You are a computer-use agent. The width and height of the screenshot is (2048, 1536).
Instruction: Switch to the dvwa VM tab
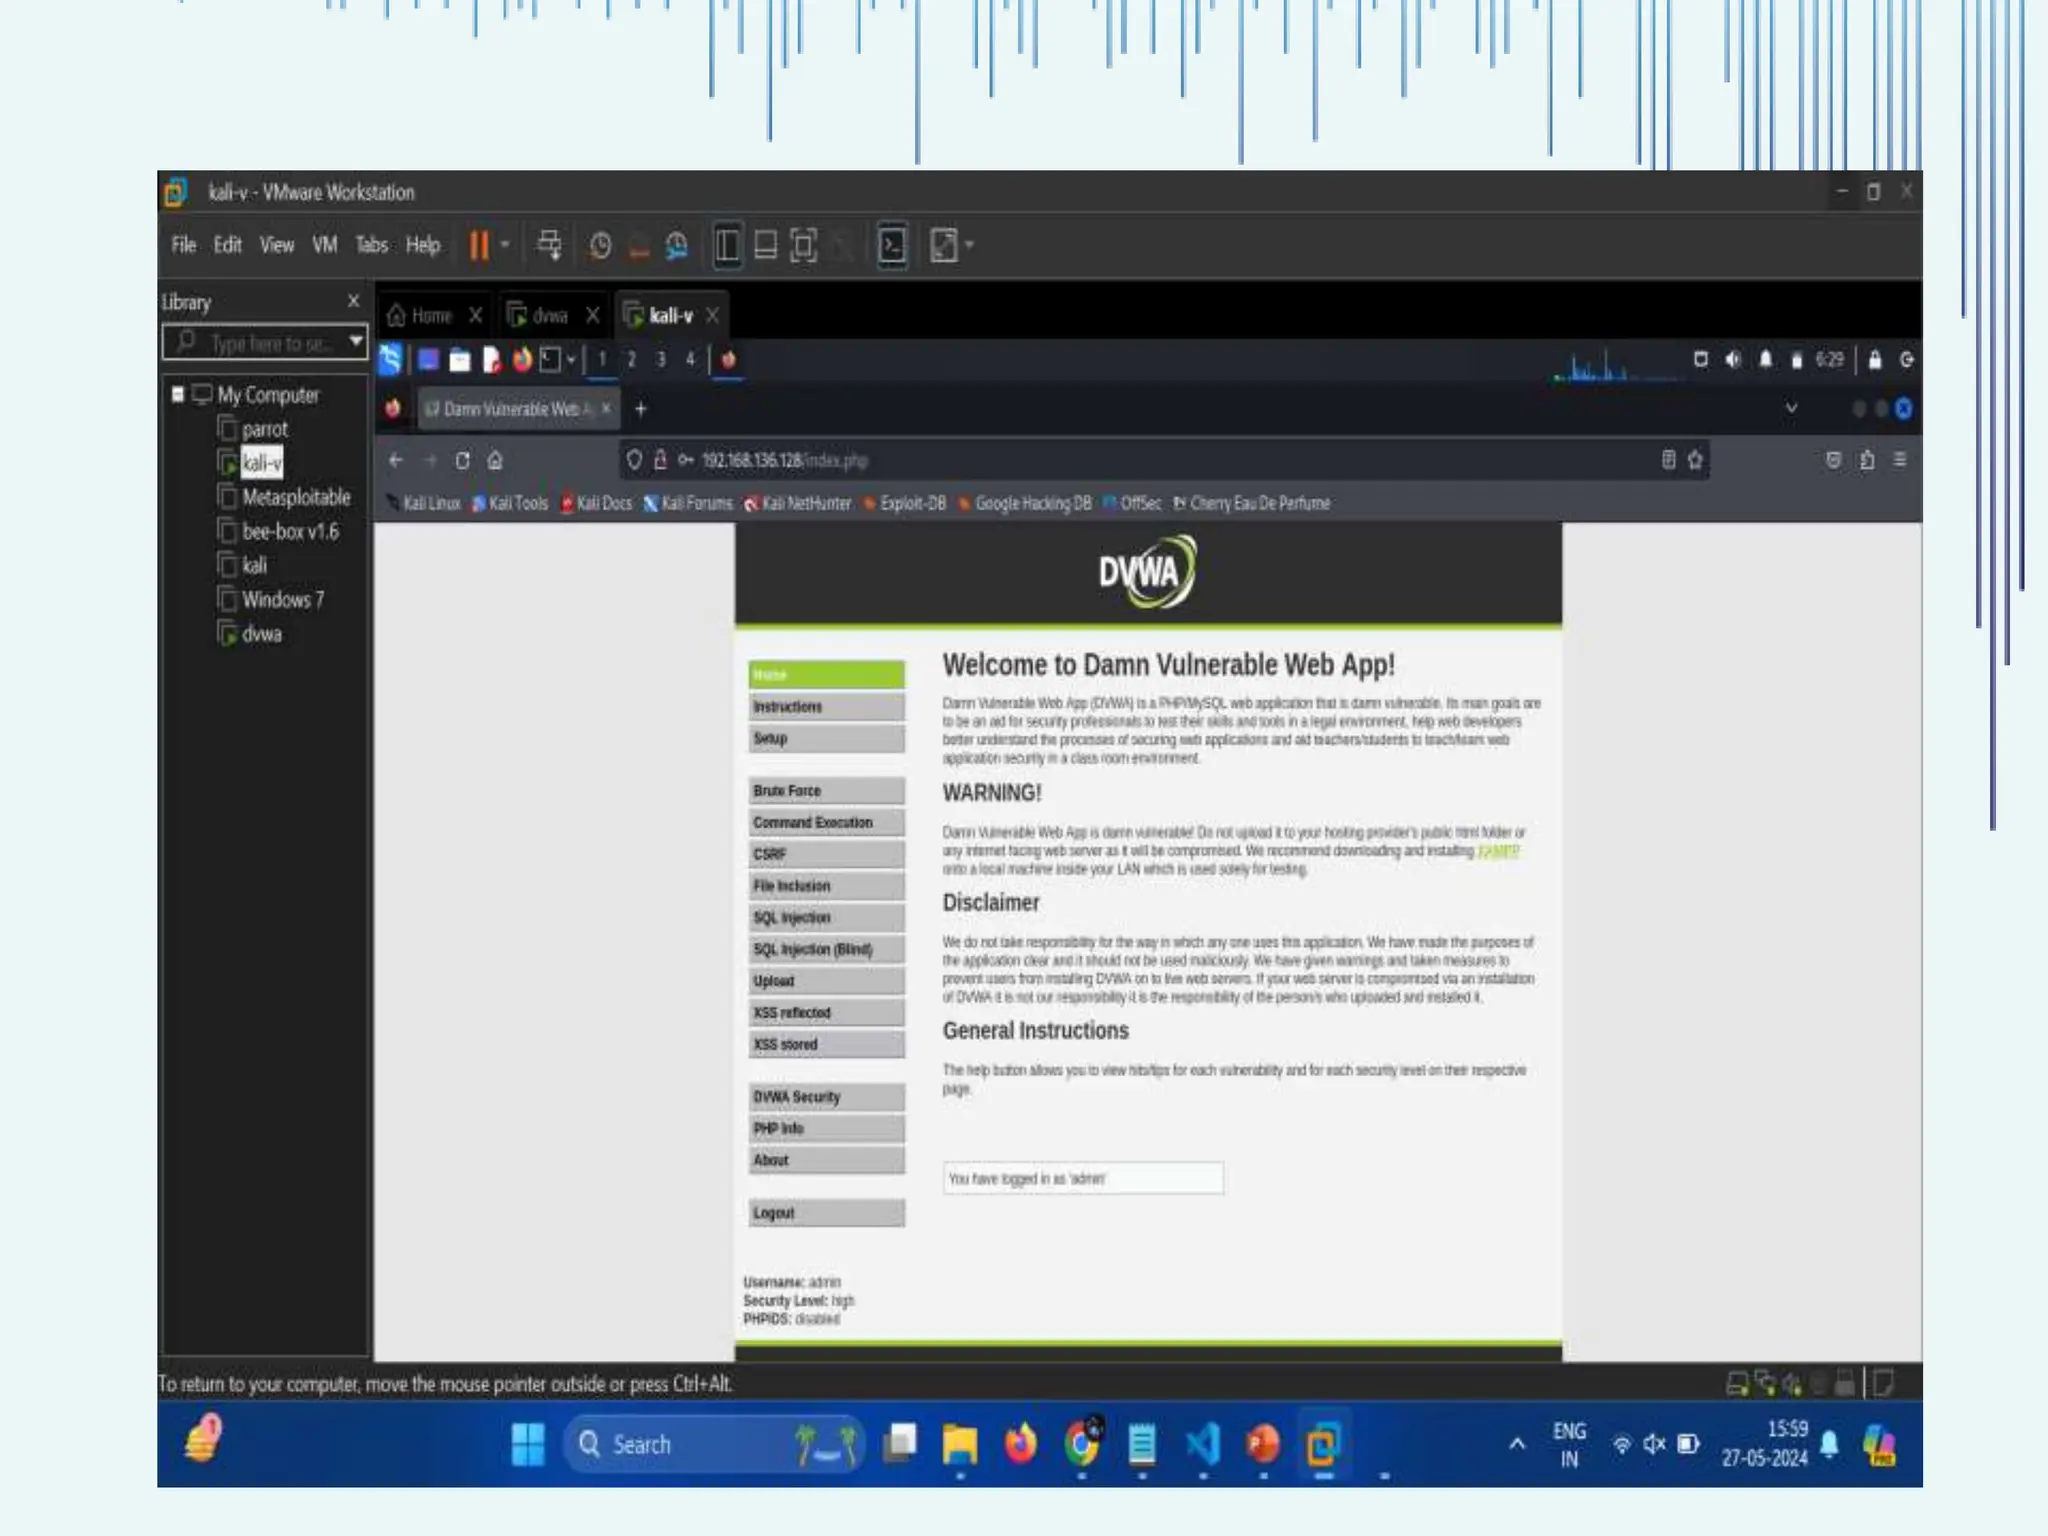[549, 316]
